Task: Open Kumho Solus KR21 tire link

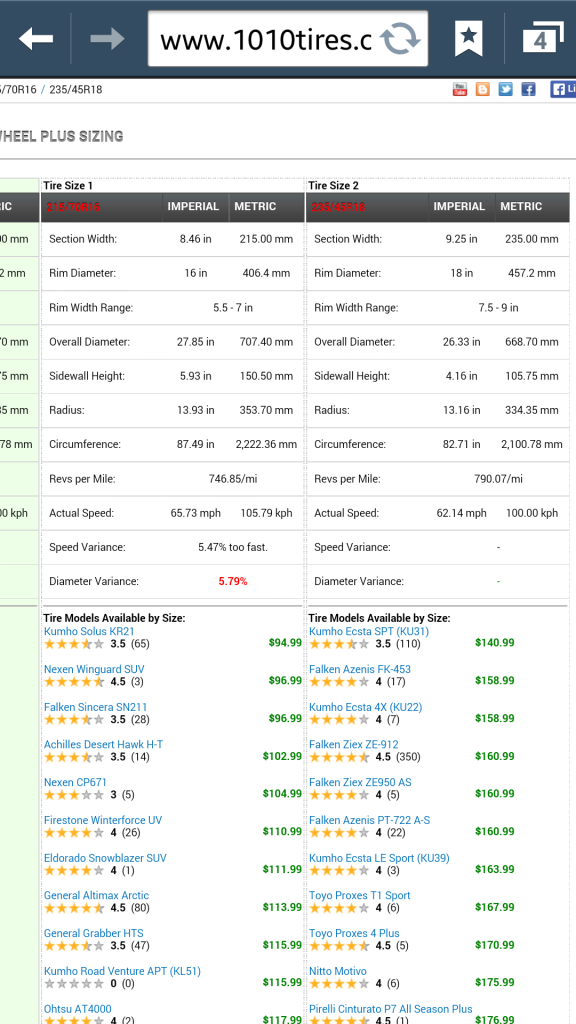Action: (89, 632)
